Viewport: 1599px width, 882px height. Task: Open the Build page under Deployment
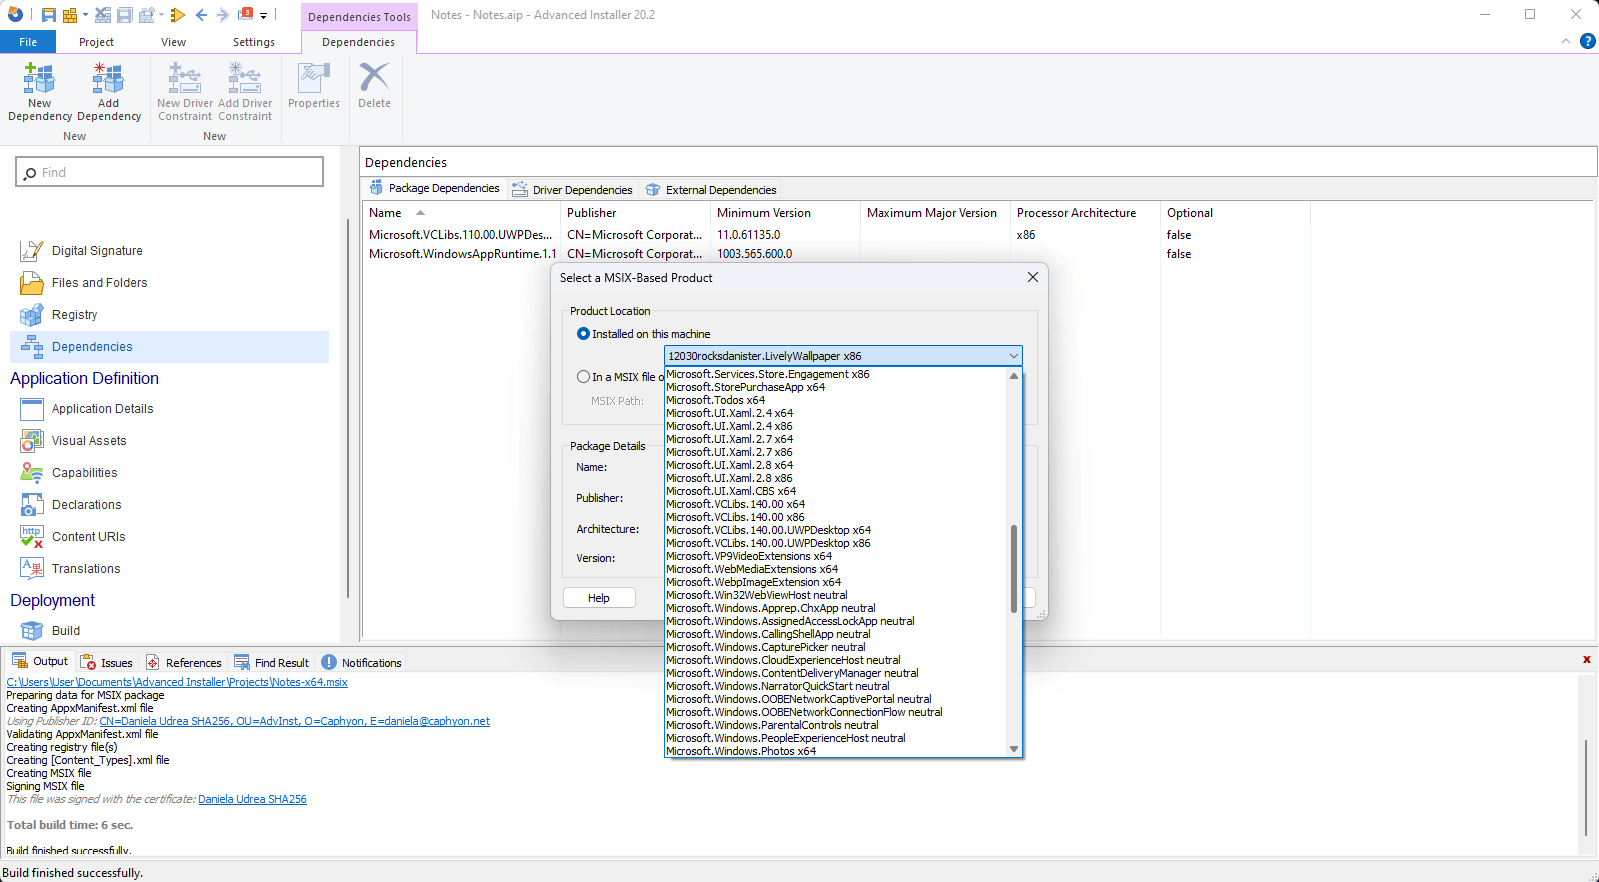[66, 631]
